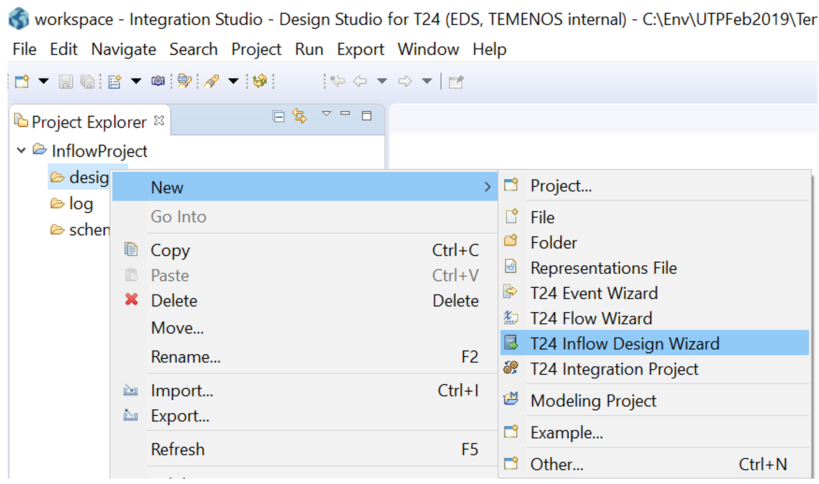Choose T24 Integration Project option
This screenshot has height=484, width=819.
[x=614, y=369]
